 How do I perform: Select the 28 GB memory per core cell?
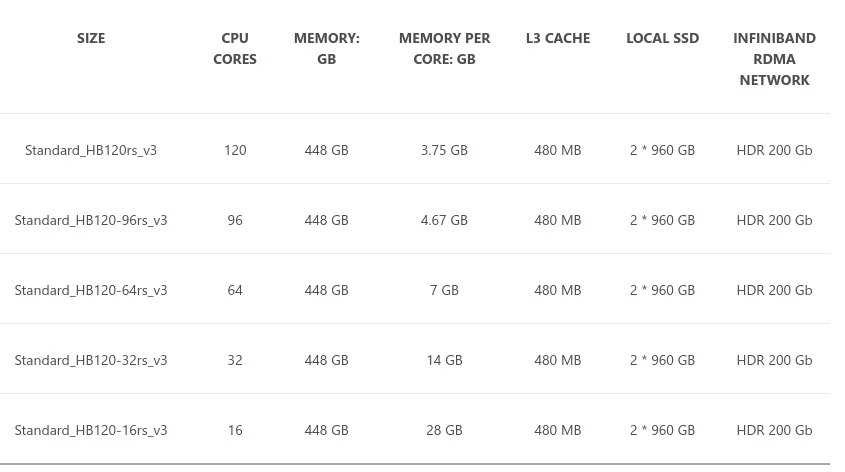click(444, 430)
